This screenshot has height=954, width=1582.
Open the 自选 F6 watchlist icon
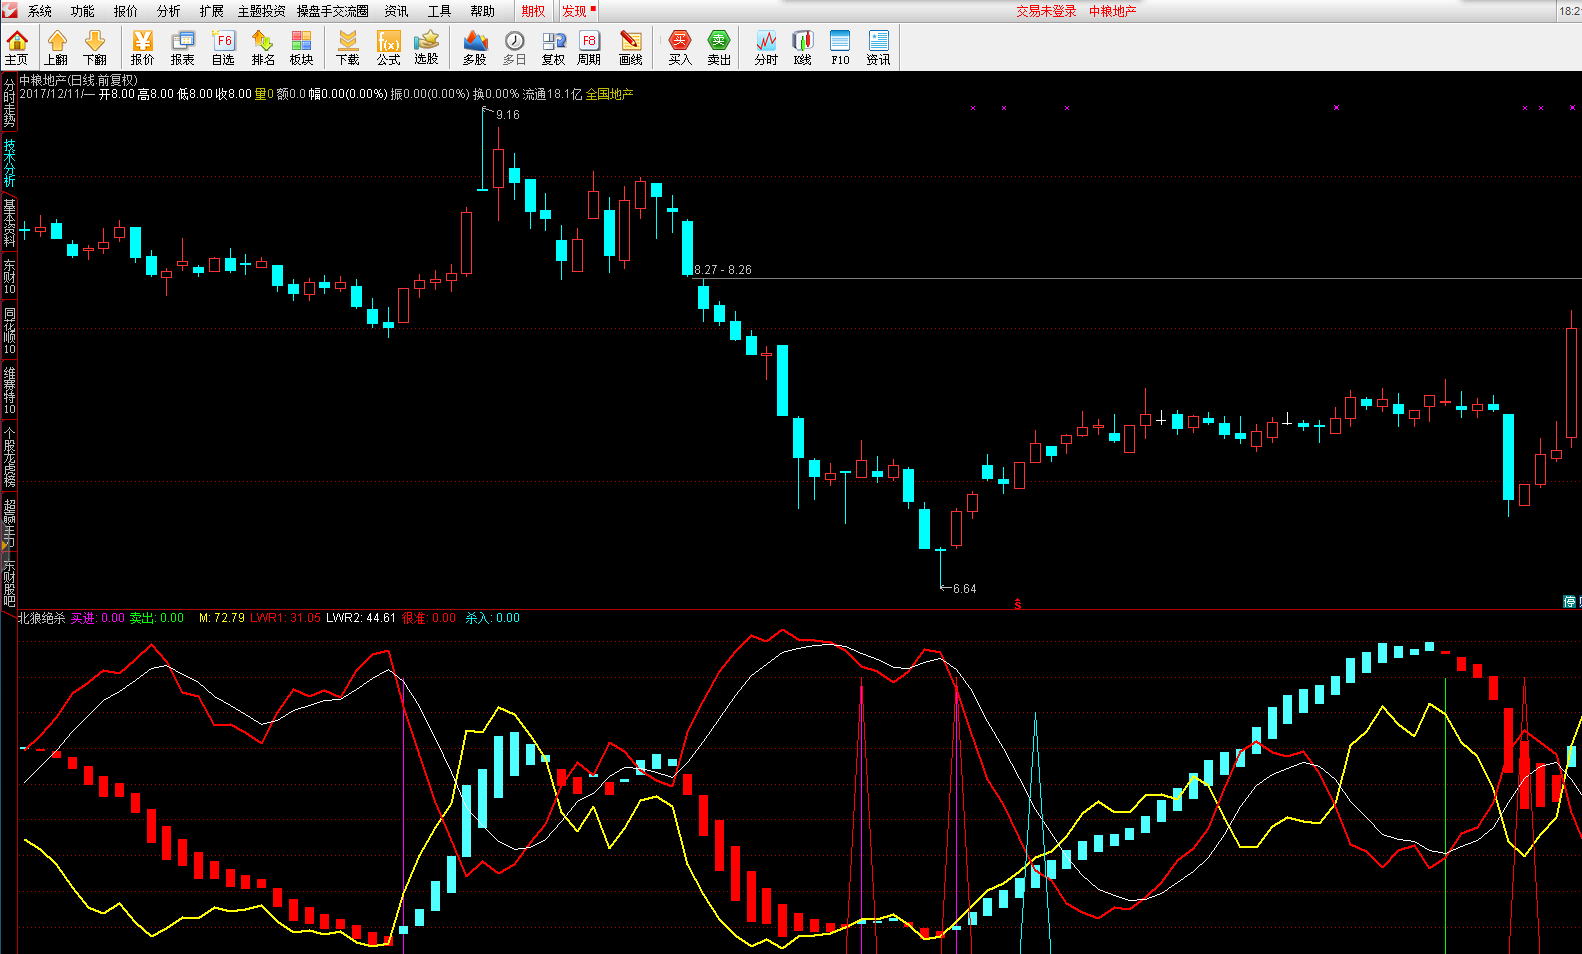pyautogui.click(x=223, y=46)
